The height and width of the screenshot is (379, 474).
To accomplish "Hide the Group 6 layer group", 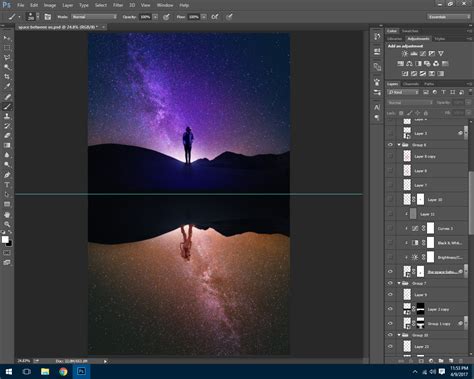I will click(x=390, y=145).
